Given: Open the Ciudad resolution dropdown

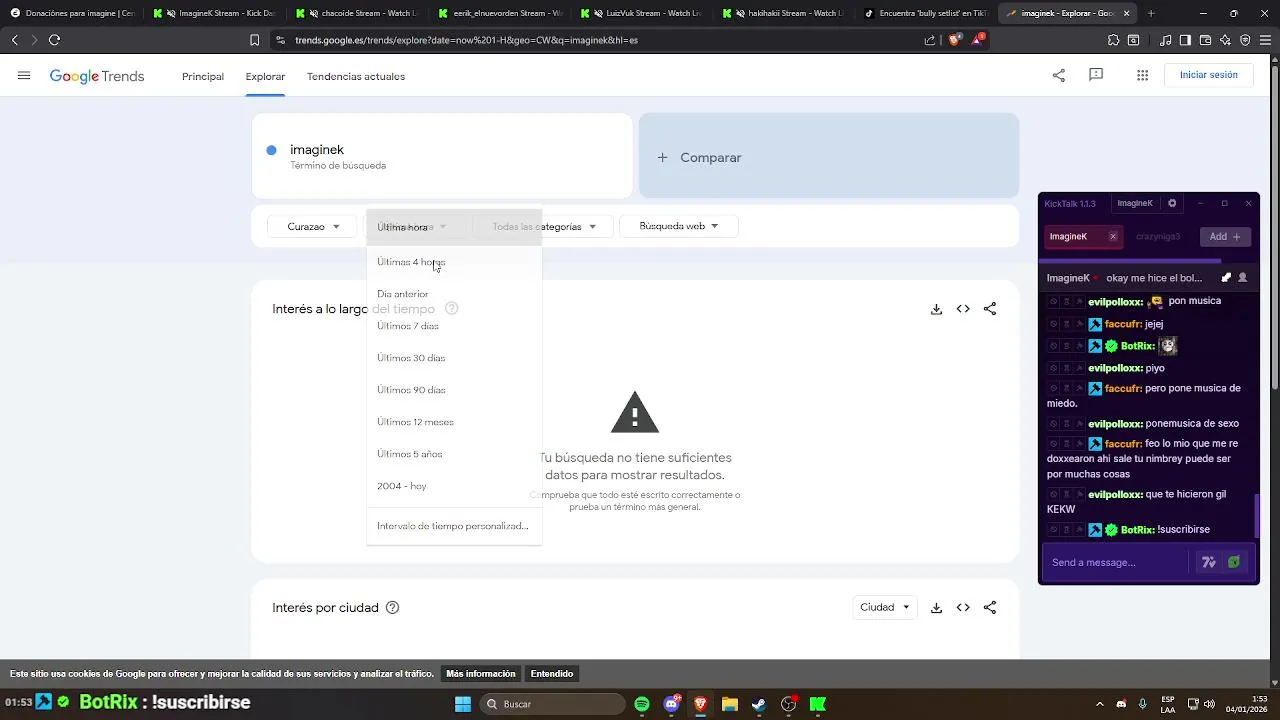Looking at the screenshot, I should [885, 607].
